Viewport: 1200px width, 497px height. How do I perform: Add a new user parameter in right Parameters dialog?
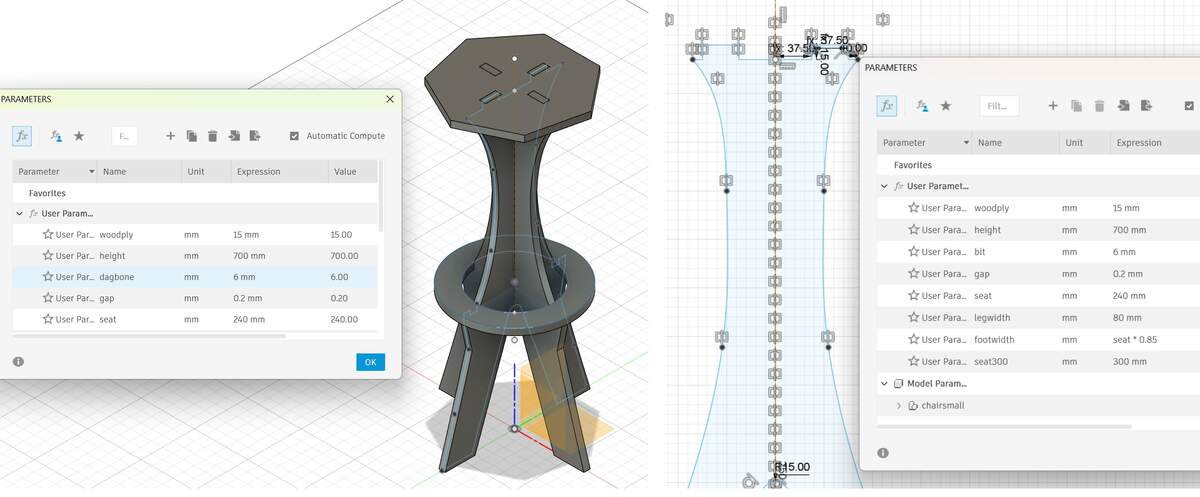(x=1053, y=105)
